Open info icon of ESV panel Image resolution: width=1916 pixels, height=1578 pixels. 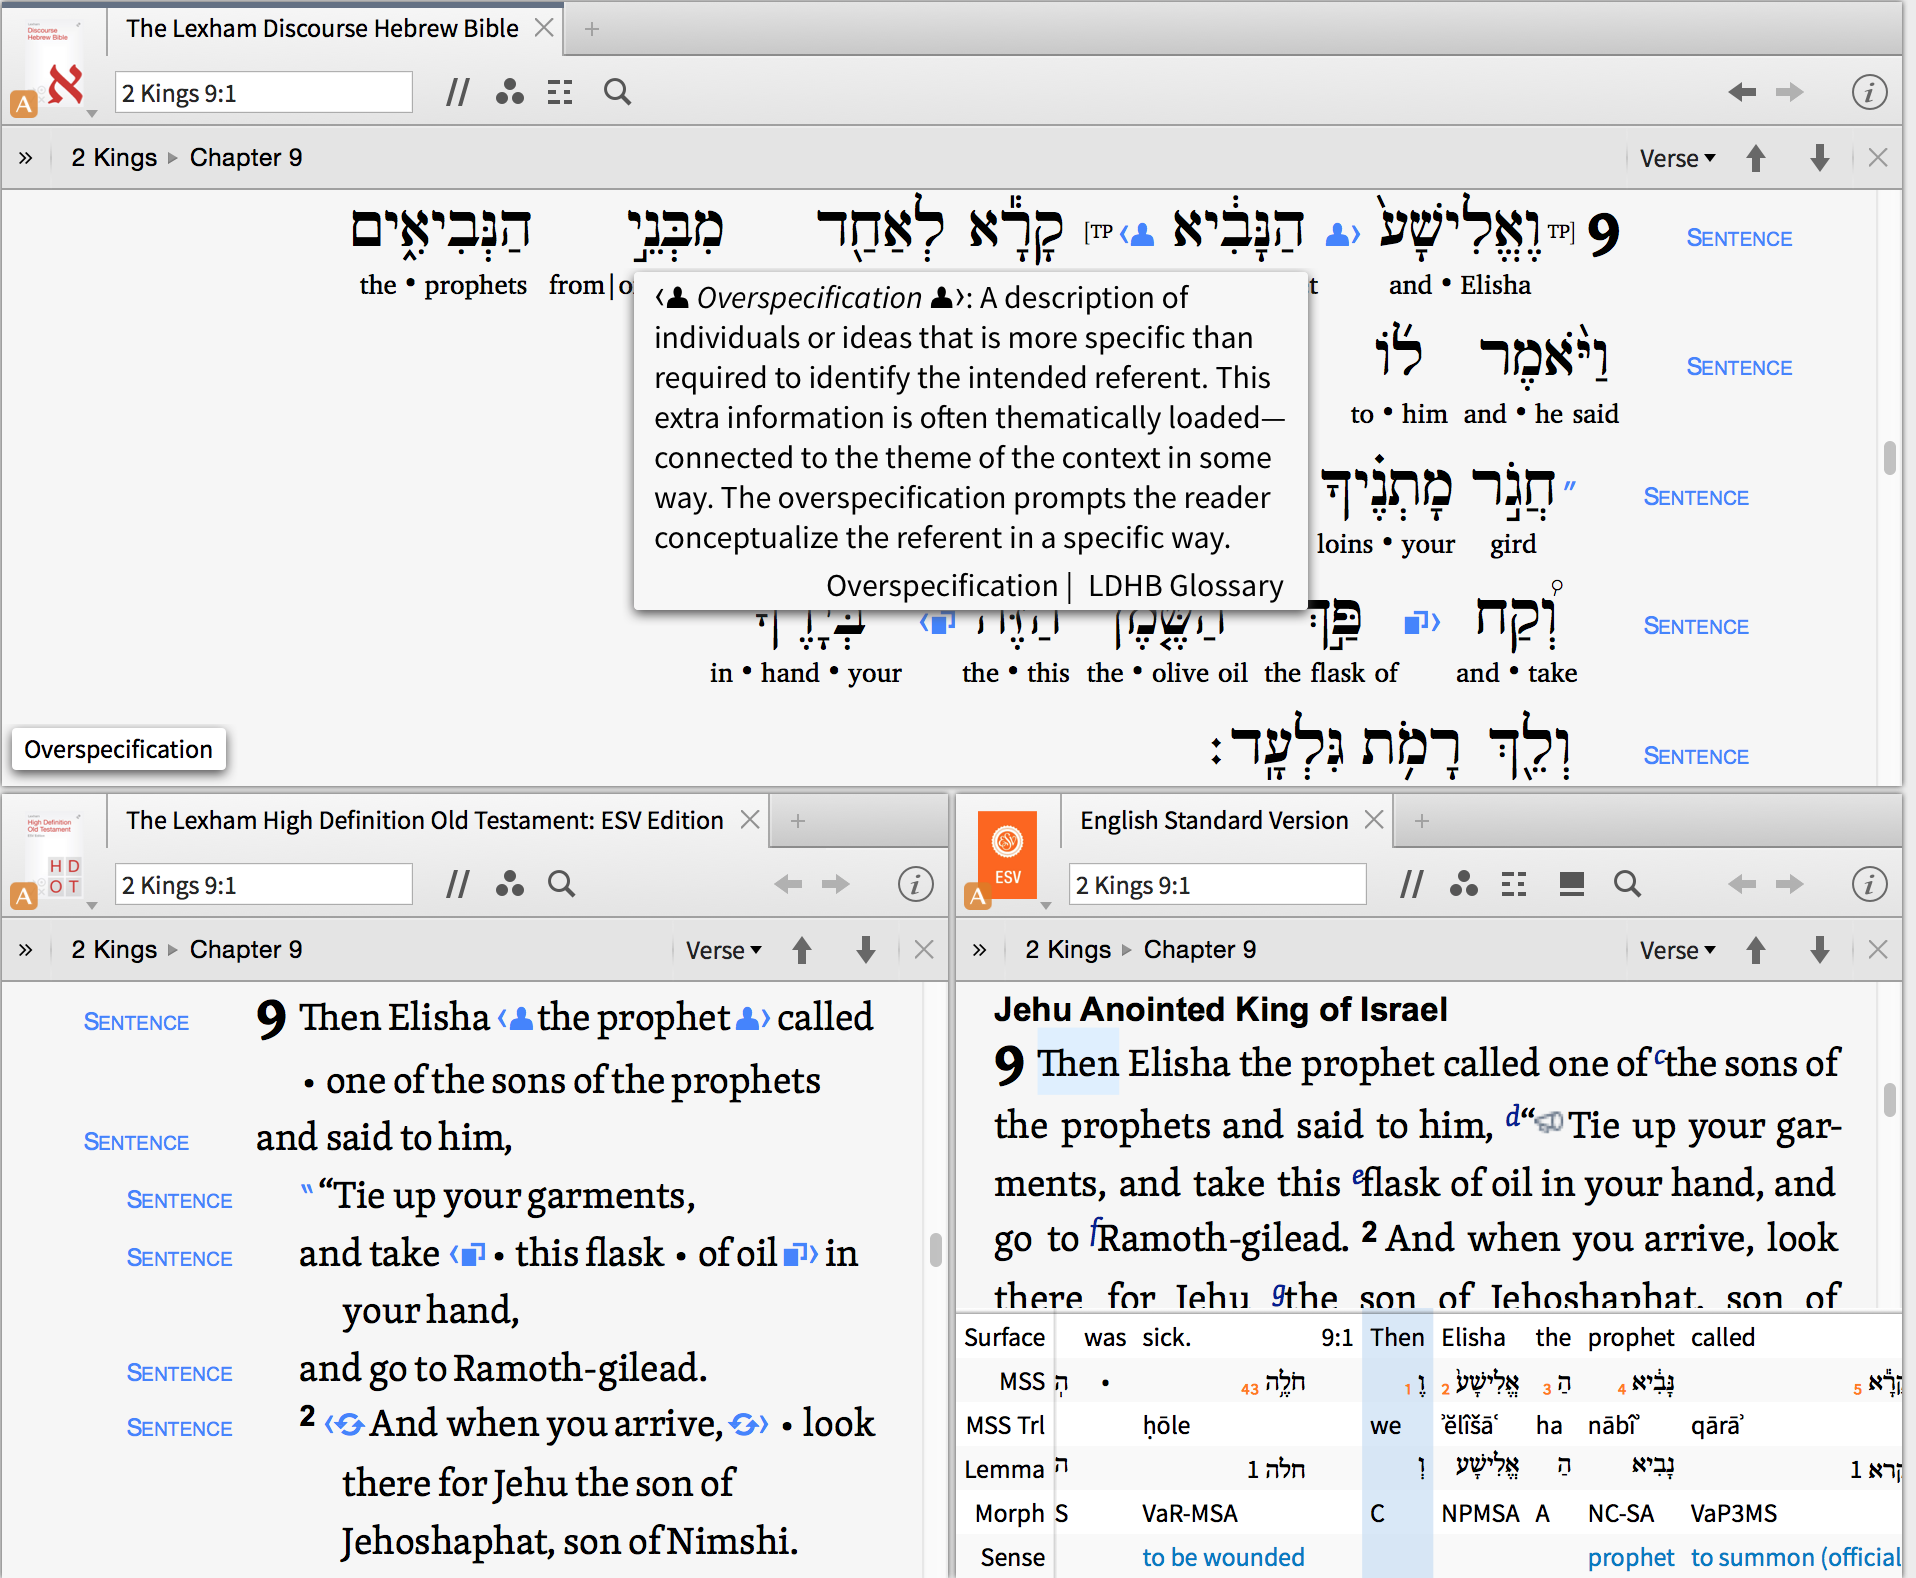tap(1869, 884)
